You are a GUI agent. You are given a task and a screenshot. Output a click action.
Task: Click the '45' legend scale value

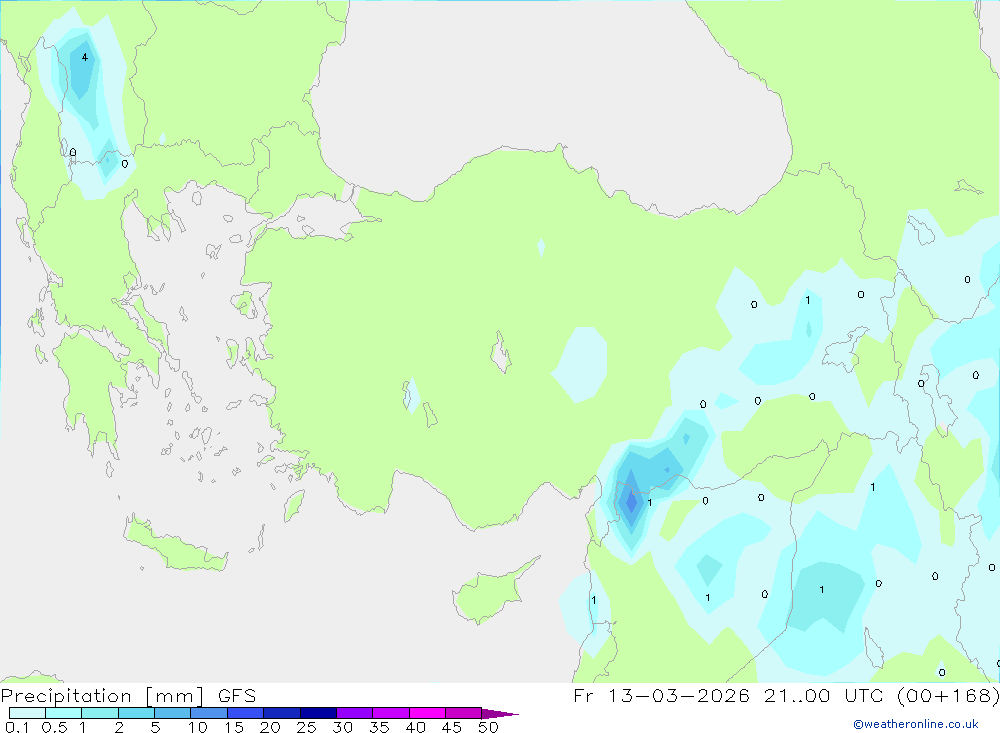pos(452,727)
